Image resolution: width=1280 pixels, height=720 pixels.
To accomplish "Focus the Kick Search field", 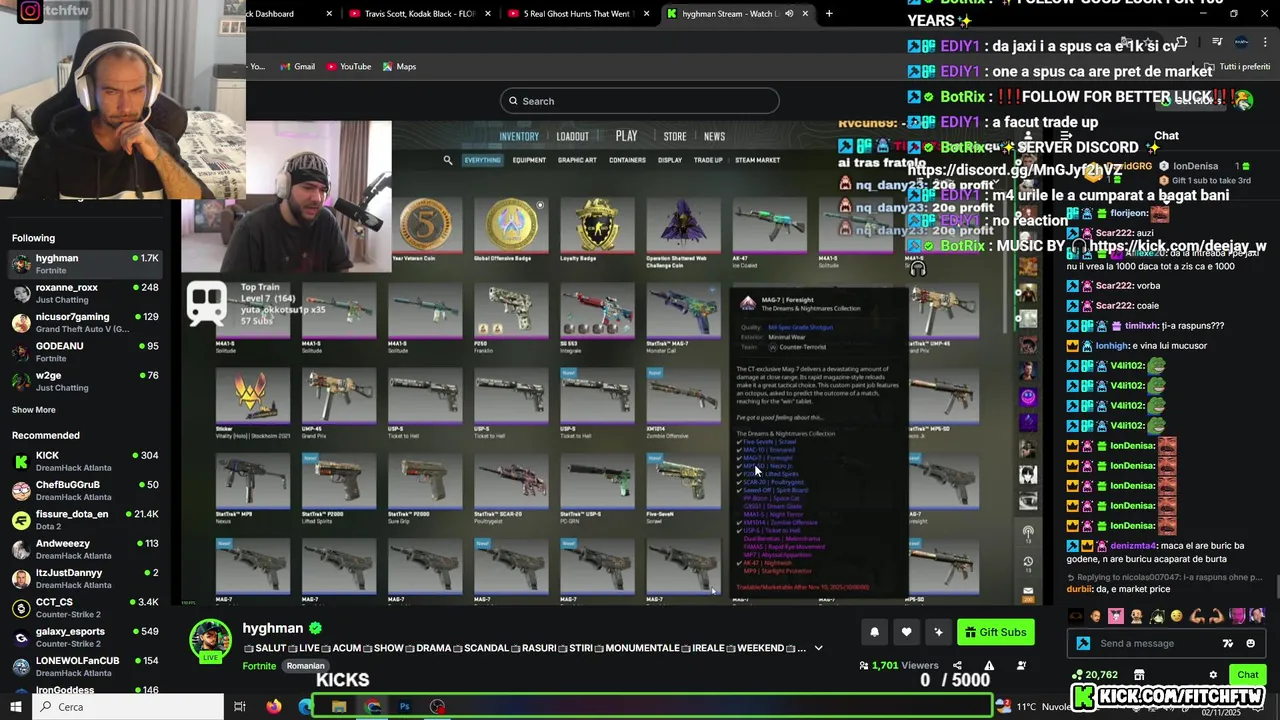I will click(x=640, y=101).
